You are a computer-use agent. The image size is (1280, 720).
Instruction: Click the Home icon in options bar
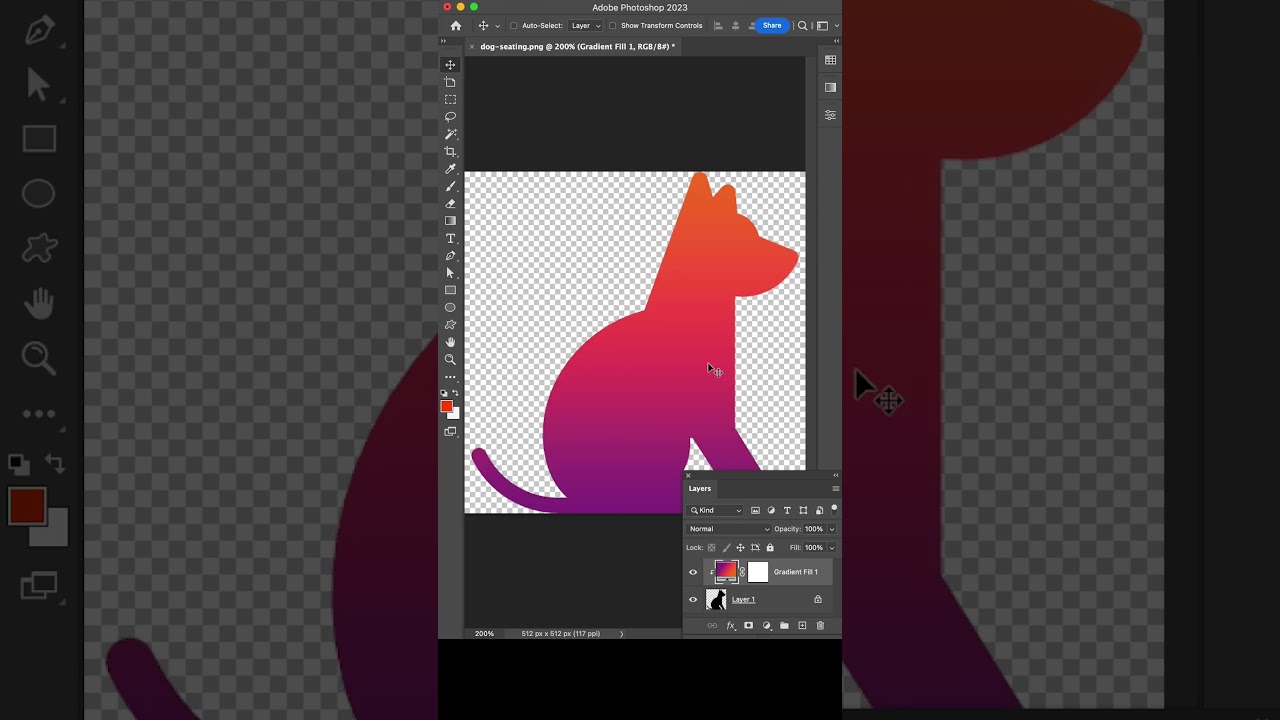pos(456,26)
